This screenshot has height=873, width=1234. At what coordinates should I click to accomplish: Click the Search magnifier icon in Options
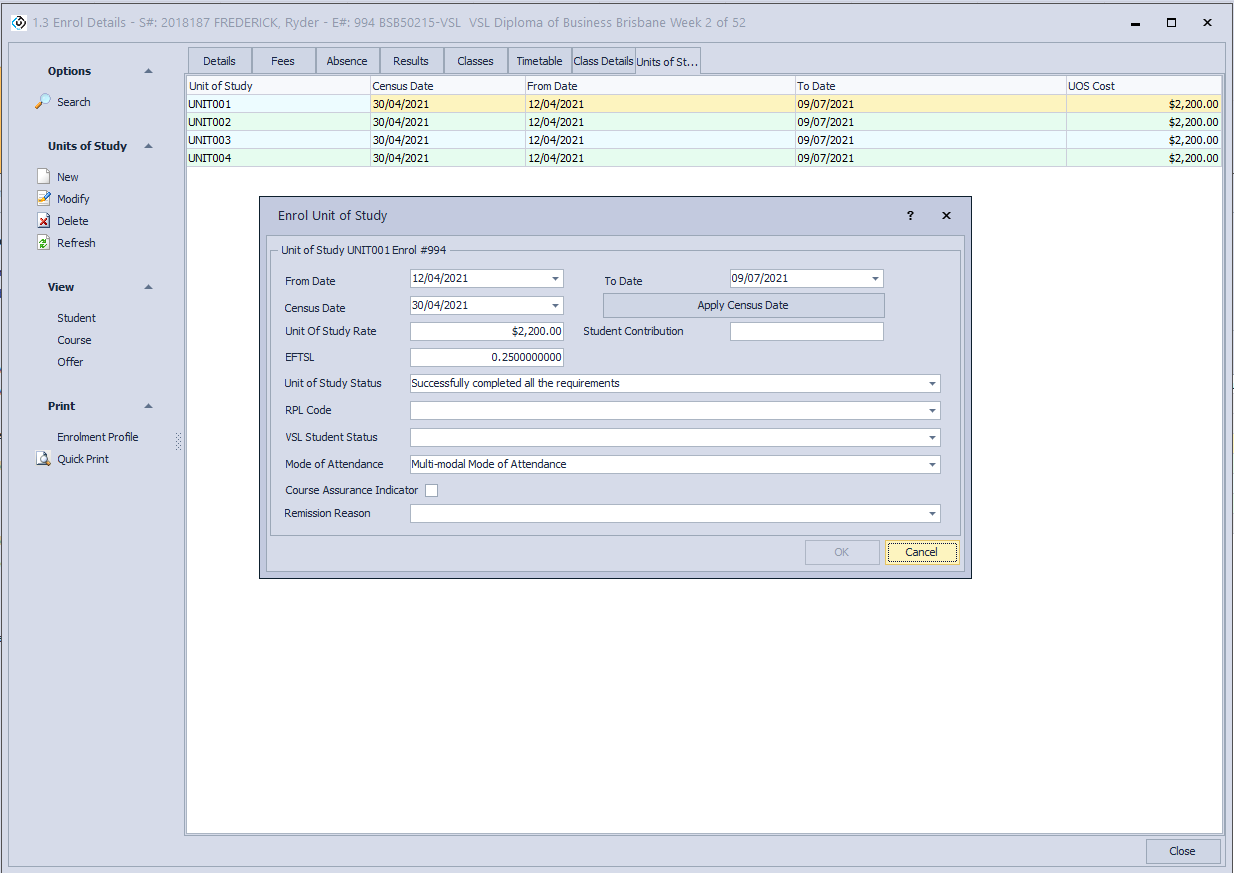[x=44, y=102]
